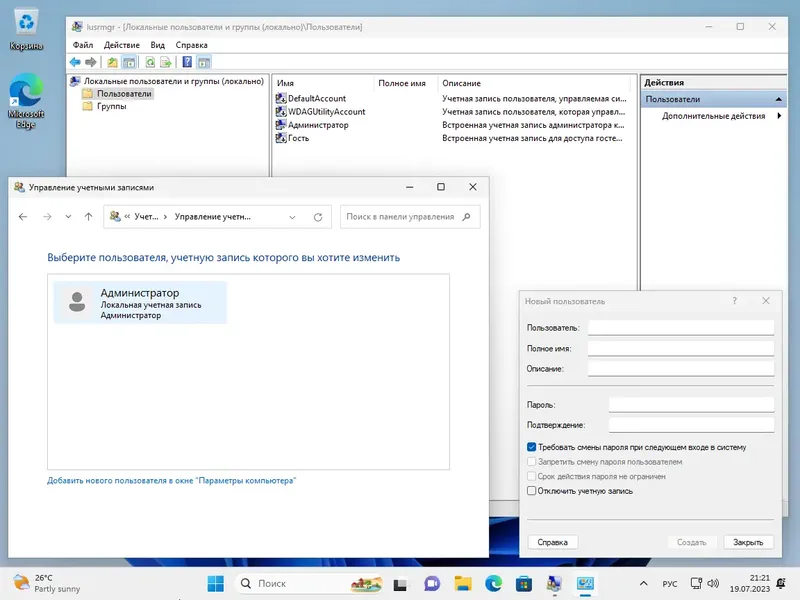Click the Help icon in lusrmgr toolbar

tap(187, 62)
